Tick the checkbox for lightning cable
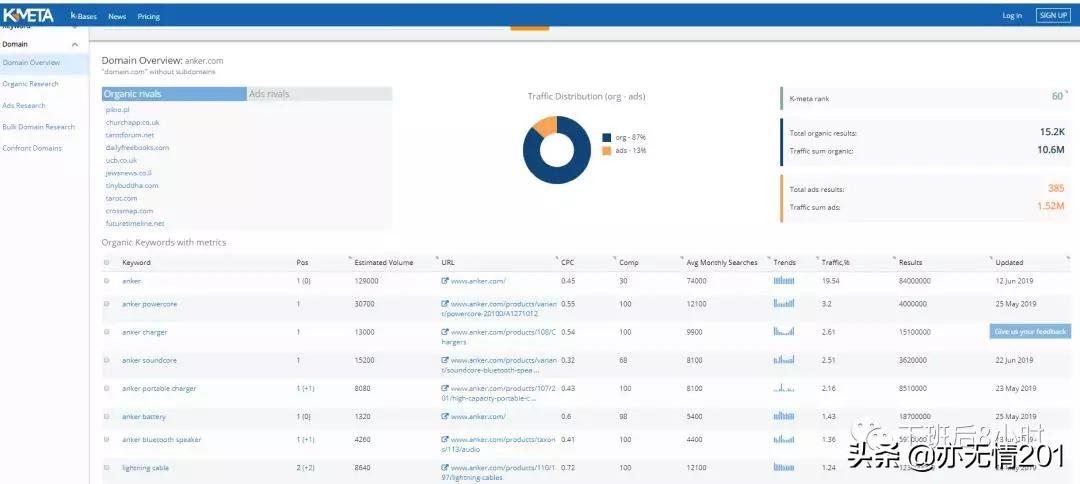Viewport: 1080px width, 484px height. 106,467
